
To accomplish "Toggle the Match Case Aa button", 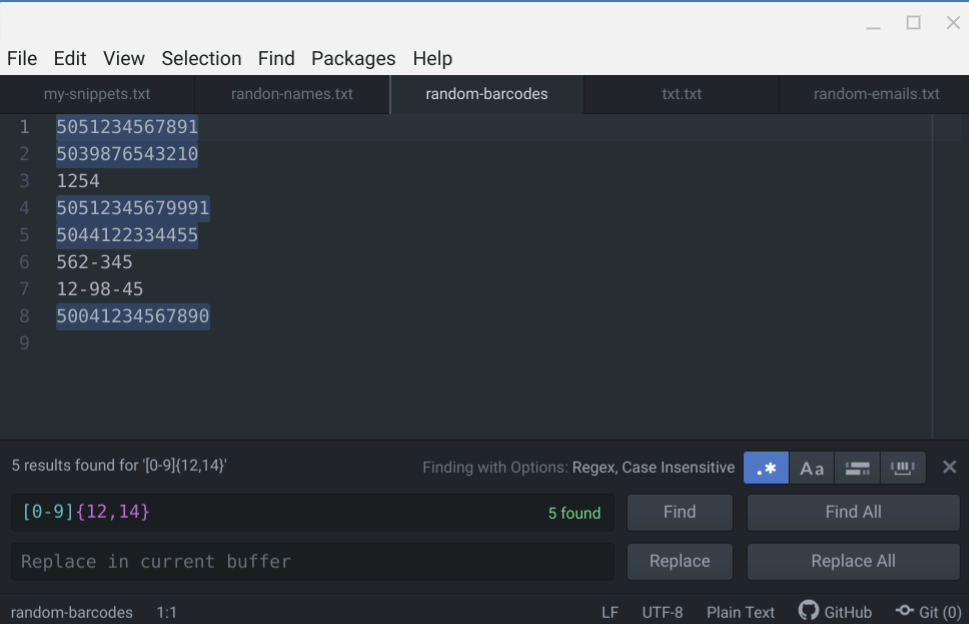I will [x=811, y=468].
